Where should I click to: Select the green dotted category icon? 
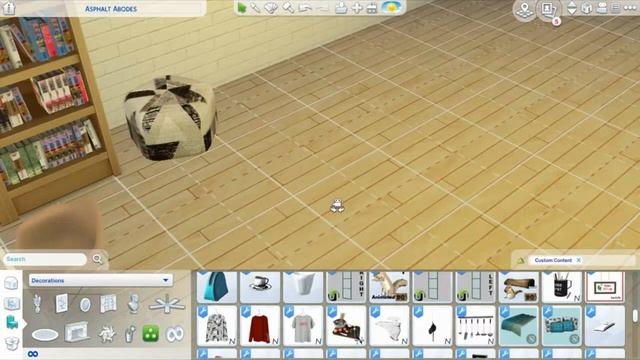pyautogui.click(x=150, y=334)
